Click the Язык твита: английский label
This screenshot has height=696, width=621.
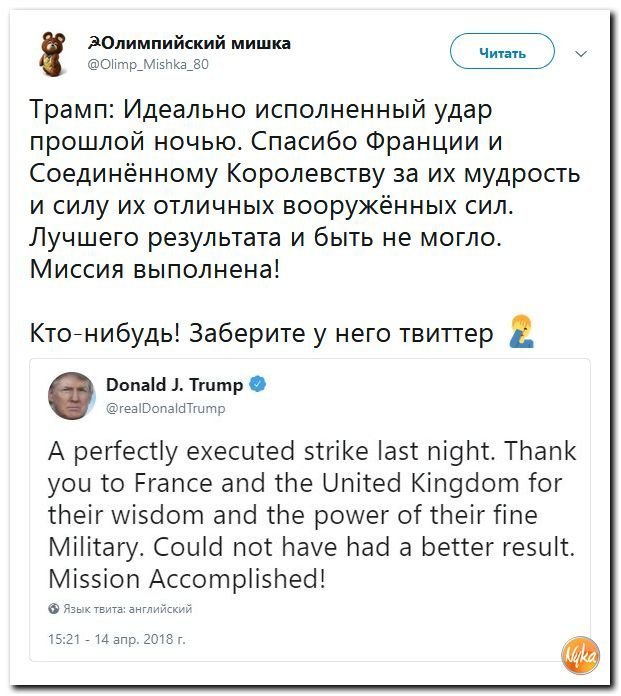point(128,609)
